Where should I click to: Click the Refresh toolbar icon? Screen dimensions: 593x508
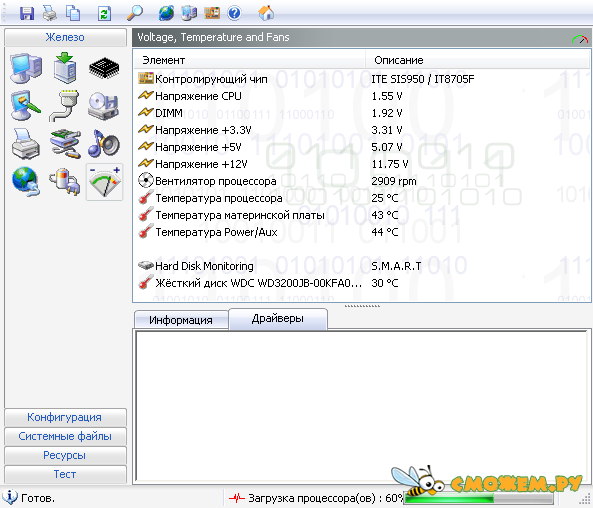104,14
